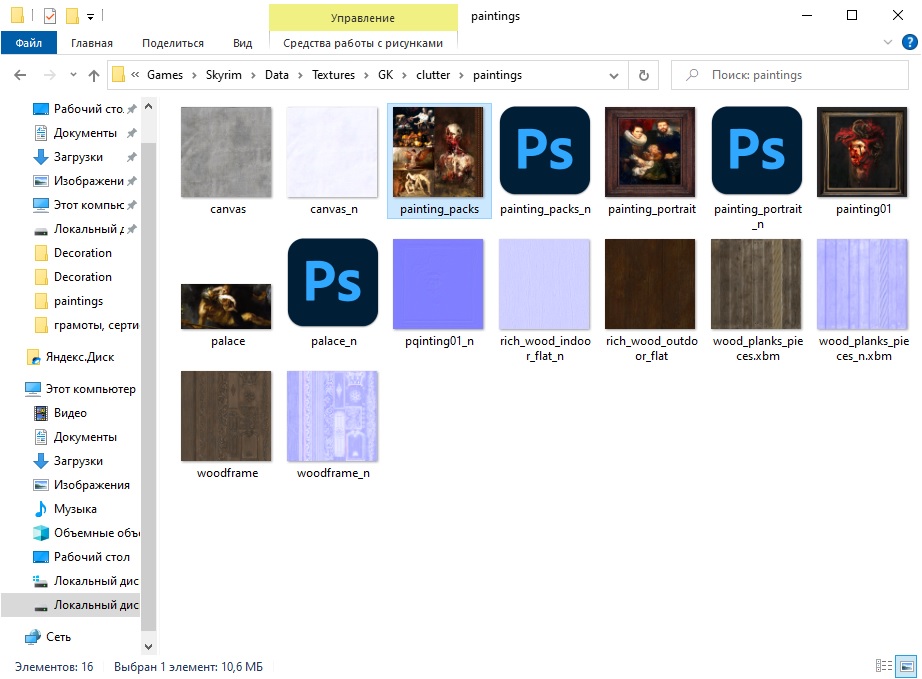Navigate to Skyrim in address path

223,75
